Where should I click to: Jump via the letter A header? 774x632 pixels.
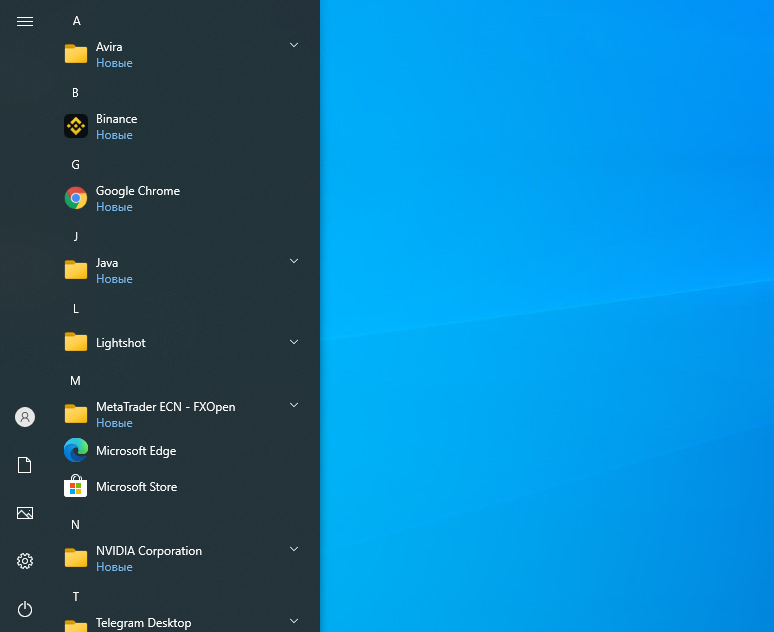[x=77, y=21]
